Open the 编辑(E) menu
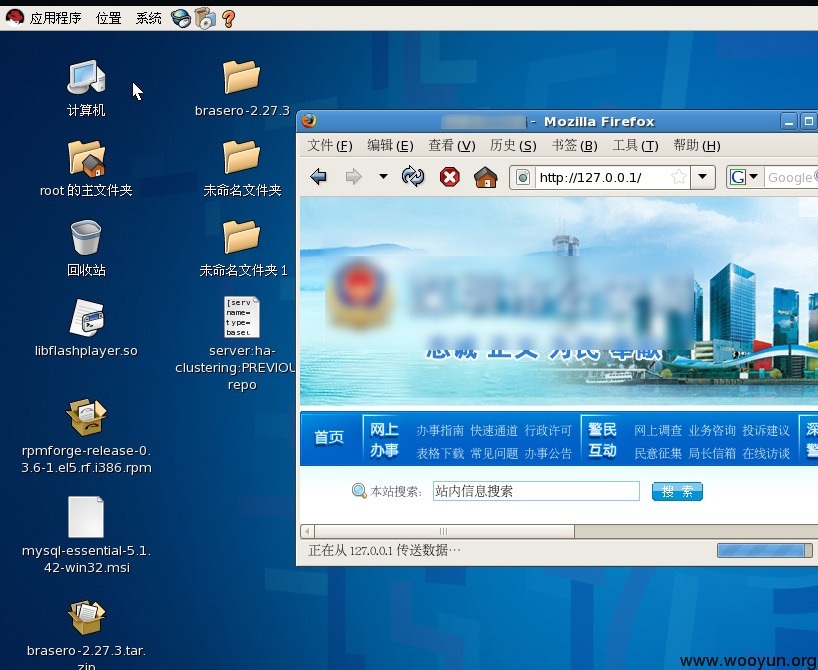This screenshot has width=818, height=670. coord(390,146)
